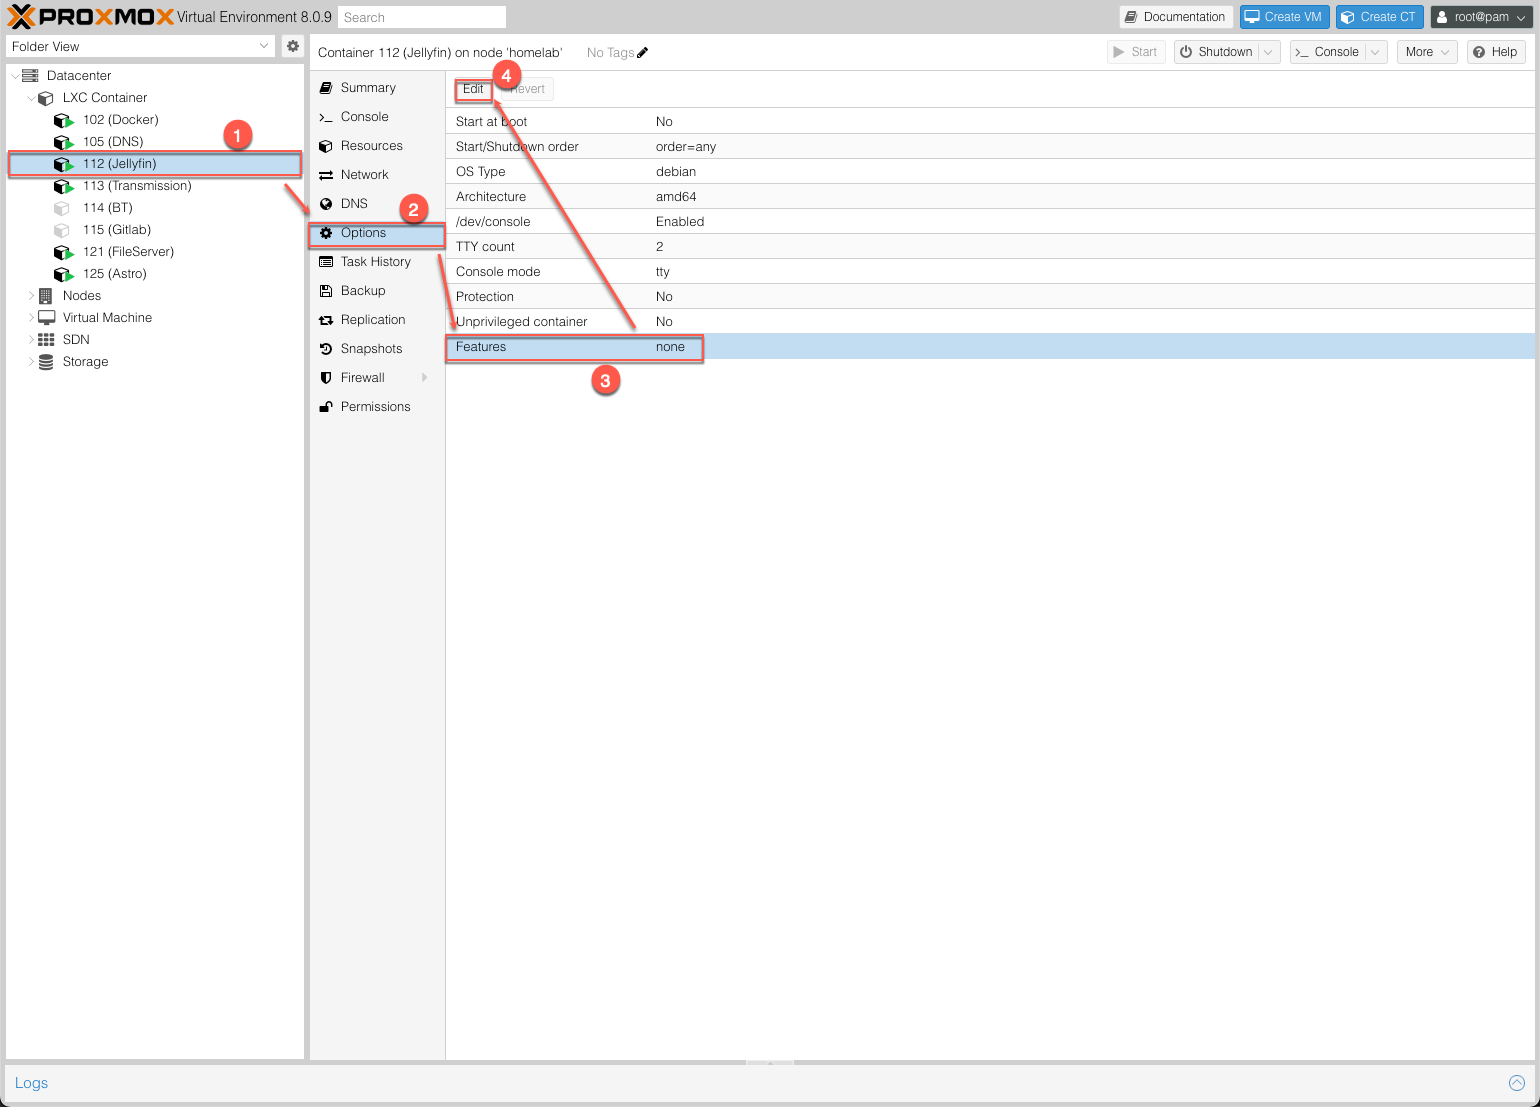Click the Permissions padlock icon
The image size is (1540, 1107).
(x=327, y=406)
